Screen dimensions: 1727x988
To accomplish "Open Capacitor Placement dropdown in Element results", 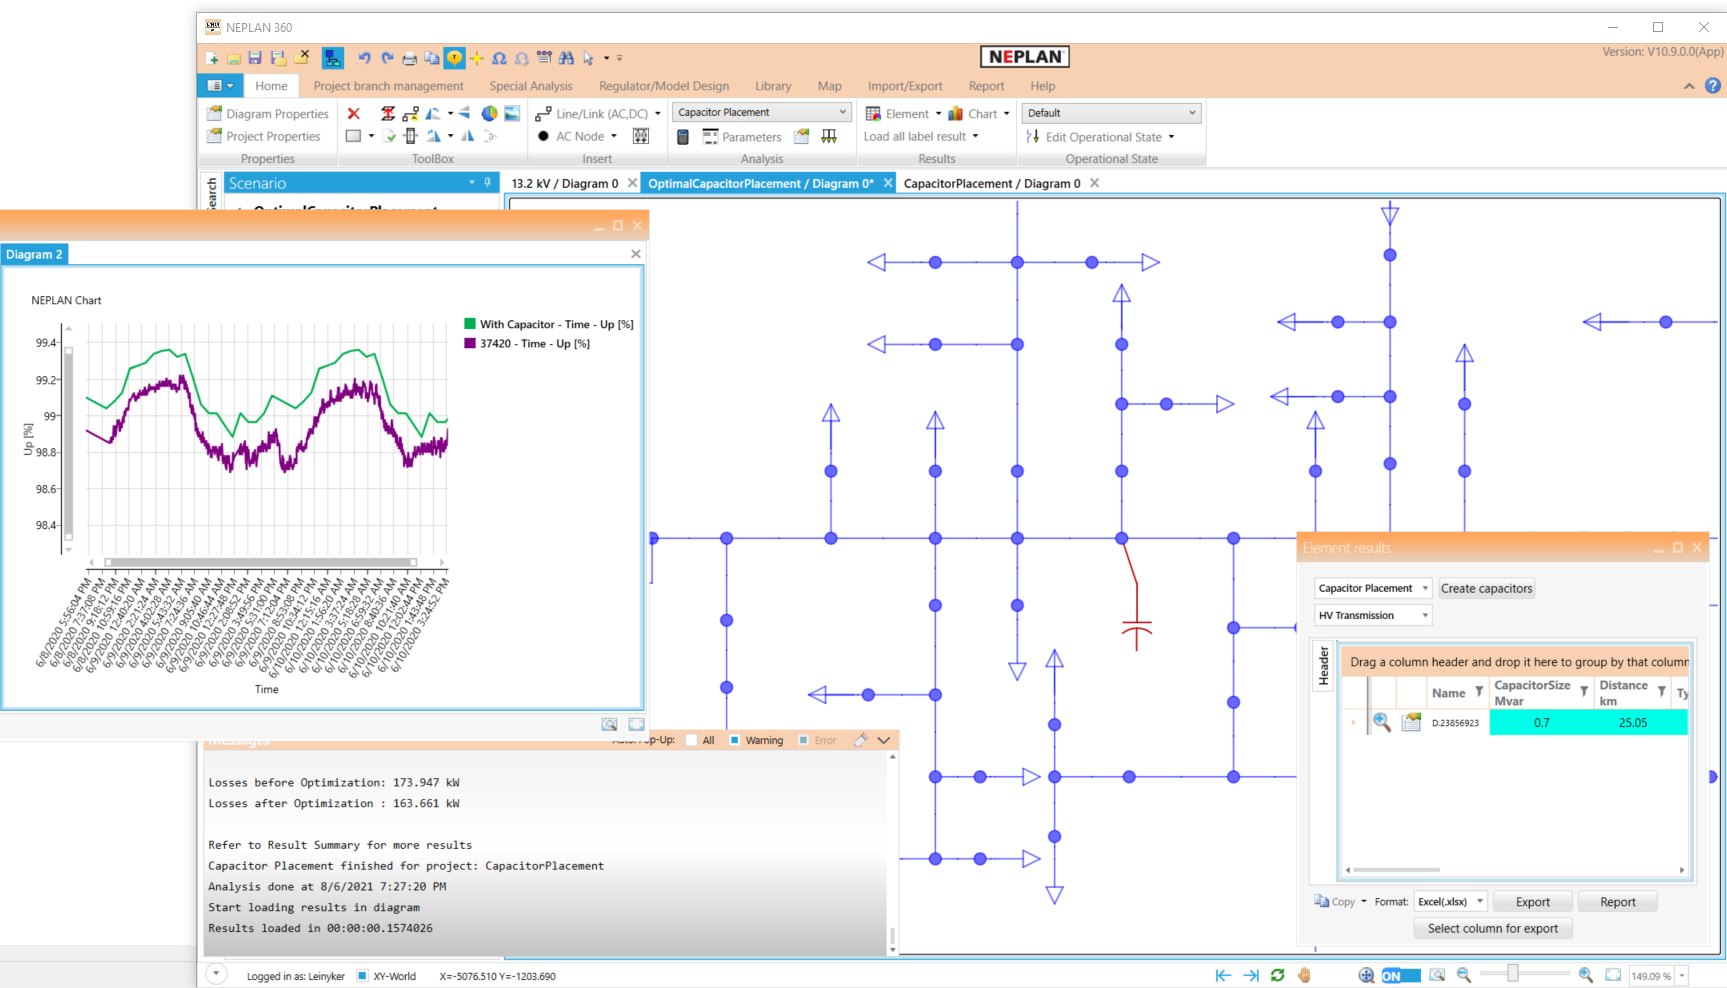I will pos(1372,588).
